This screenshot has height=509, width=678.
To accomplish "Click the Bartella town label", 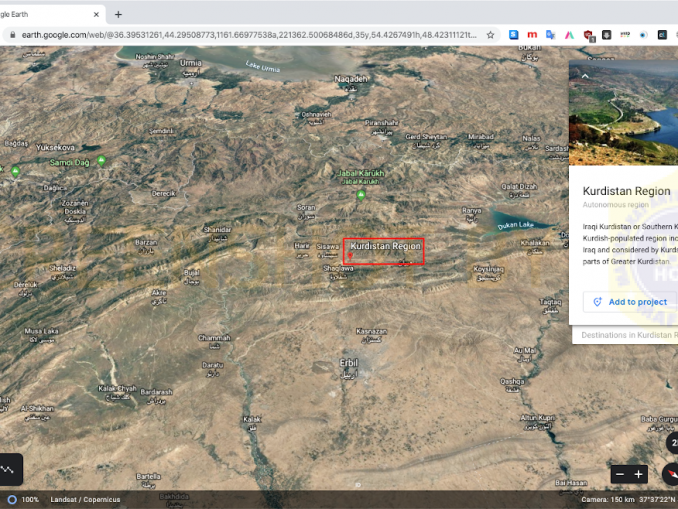I will click(x=148, y=476).
